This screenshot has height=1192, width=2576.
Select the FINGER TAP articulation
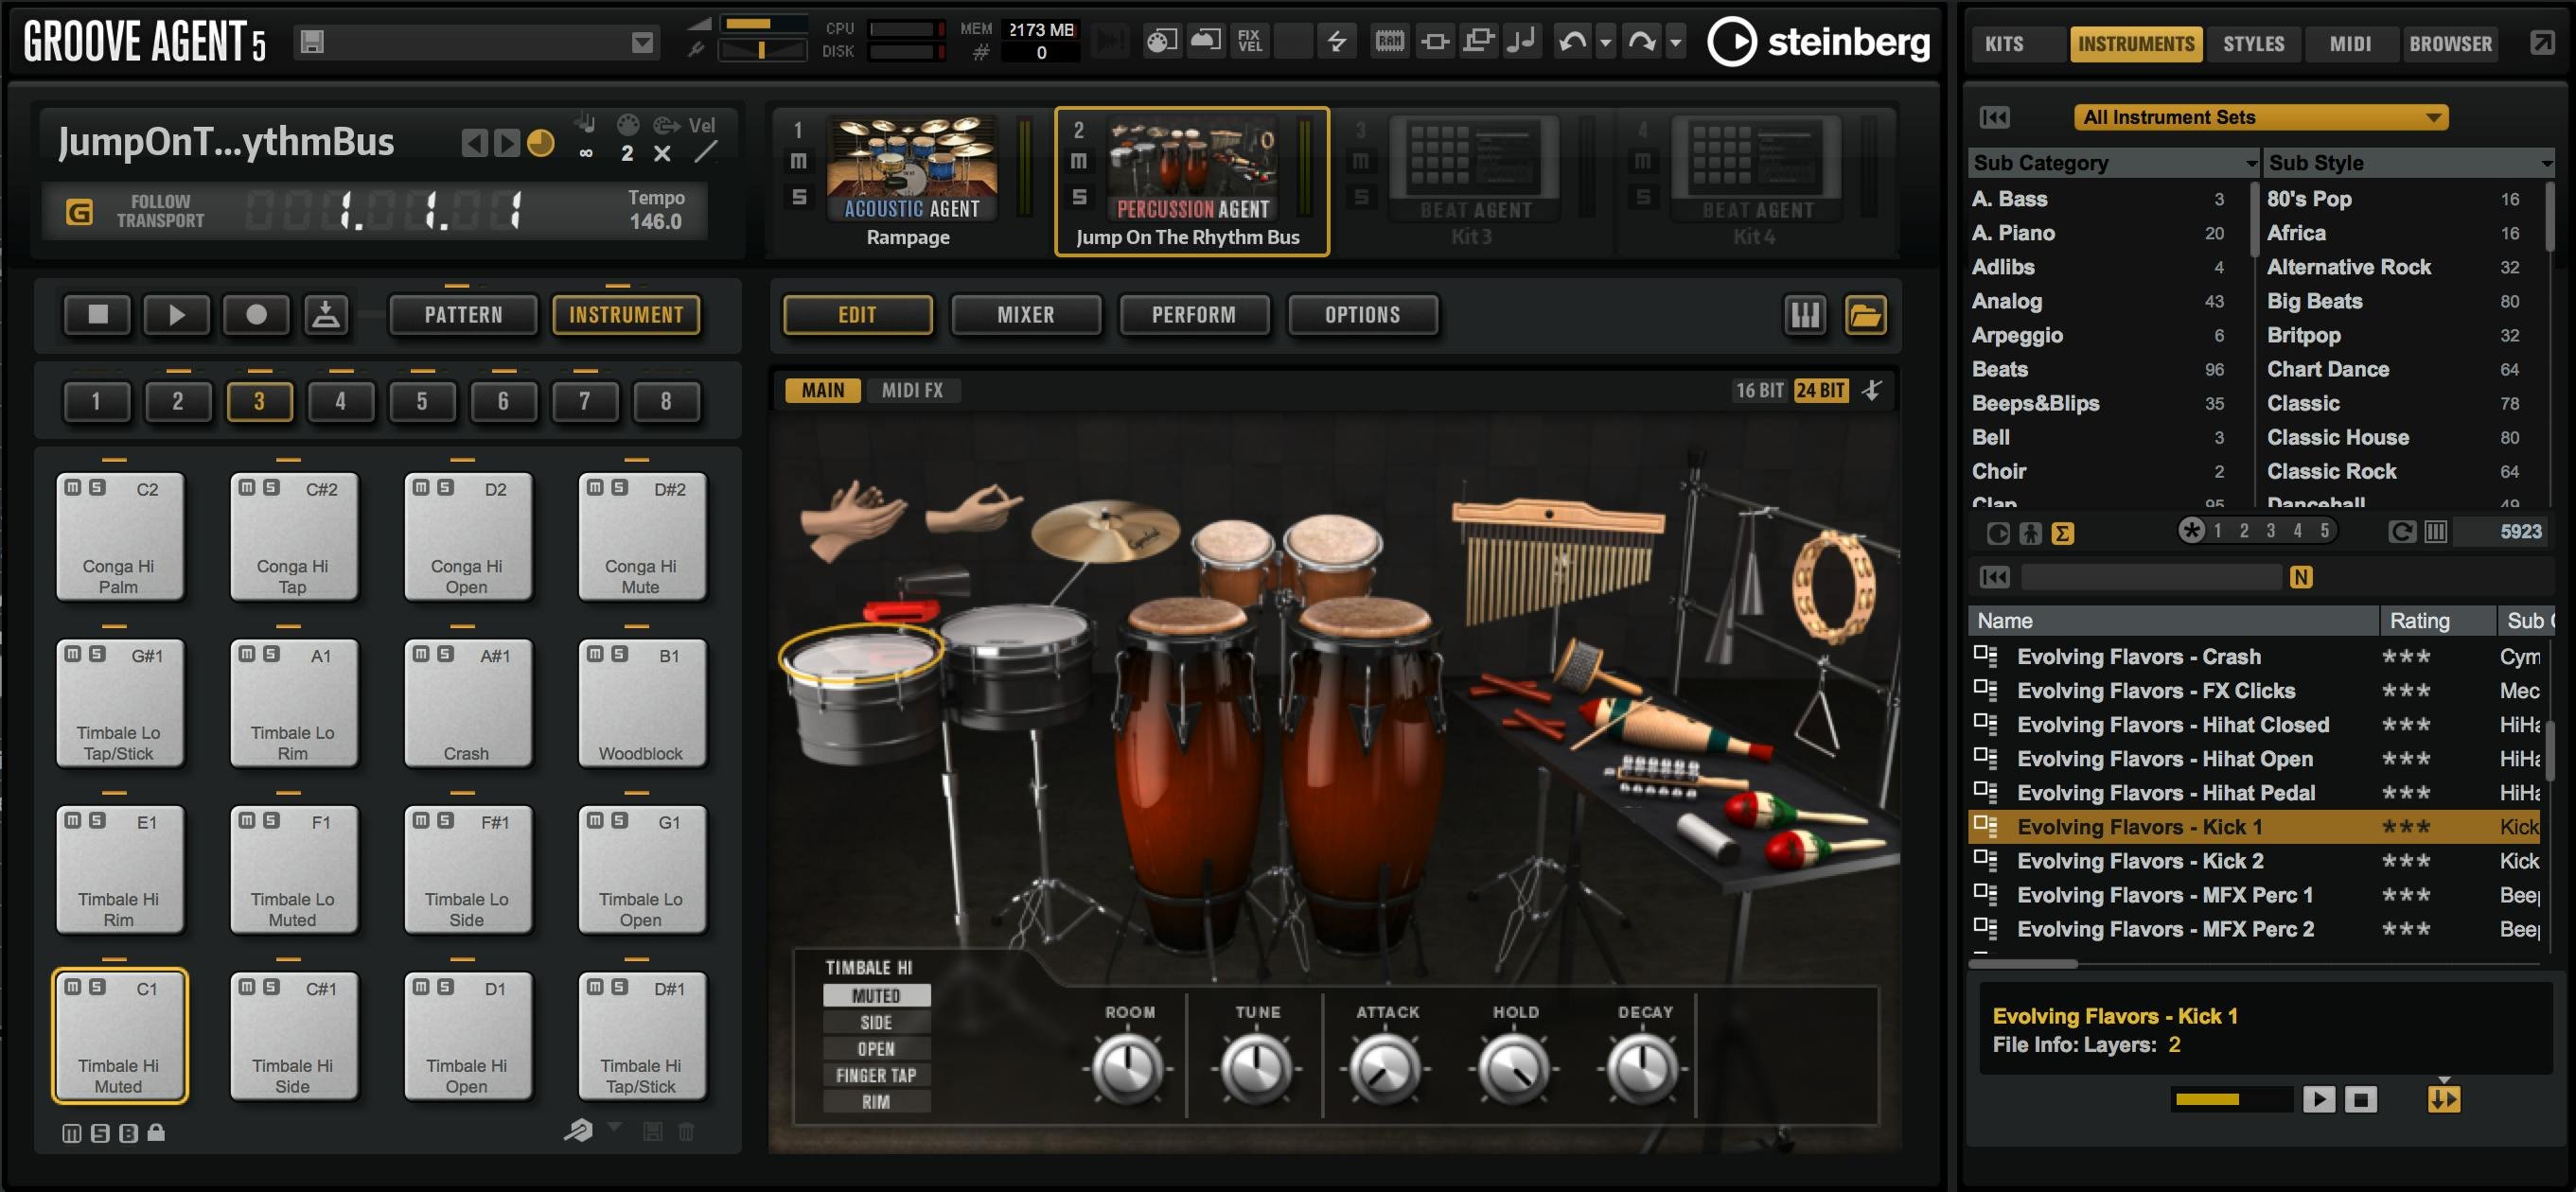click(876, 1075)
